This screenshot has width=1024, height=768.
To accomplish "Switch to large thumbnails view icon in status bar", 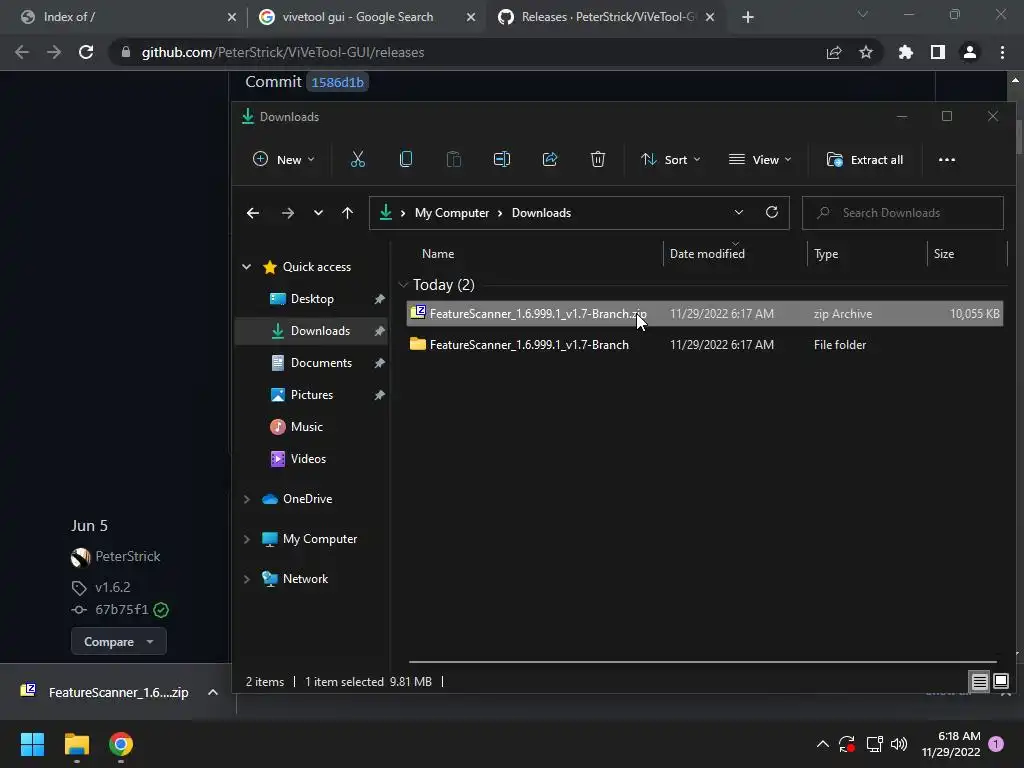I will pyautogui.click(x=1000, y=682).
